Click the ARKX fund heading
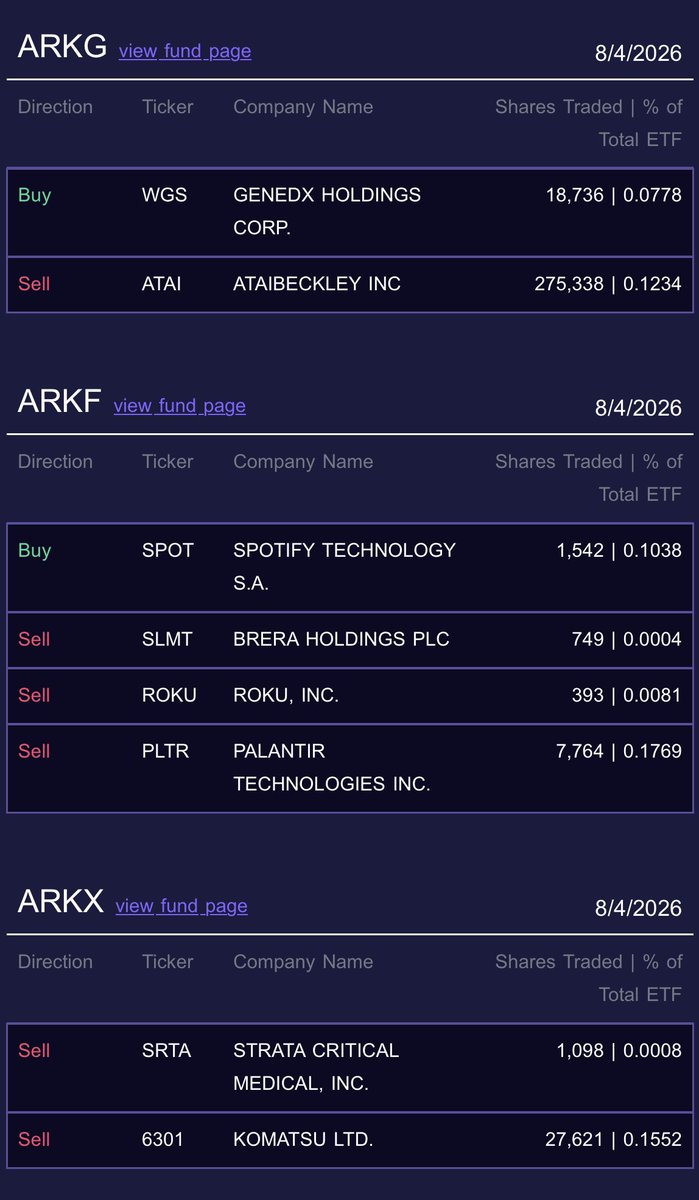699x1200 pixels. click(61, 901)
